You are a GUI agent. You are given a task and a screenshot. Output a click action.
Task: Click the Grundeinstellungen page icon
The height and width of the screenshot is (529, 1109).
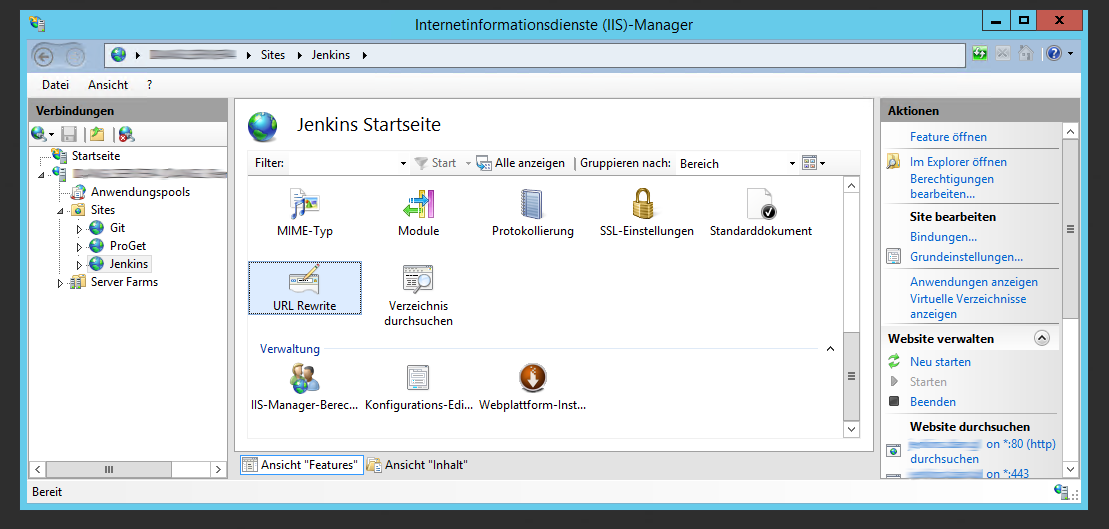pyautogui.click(x=894, y=257)
